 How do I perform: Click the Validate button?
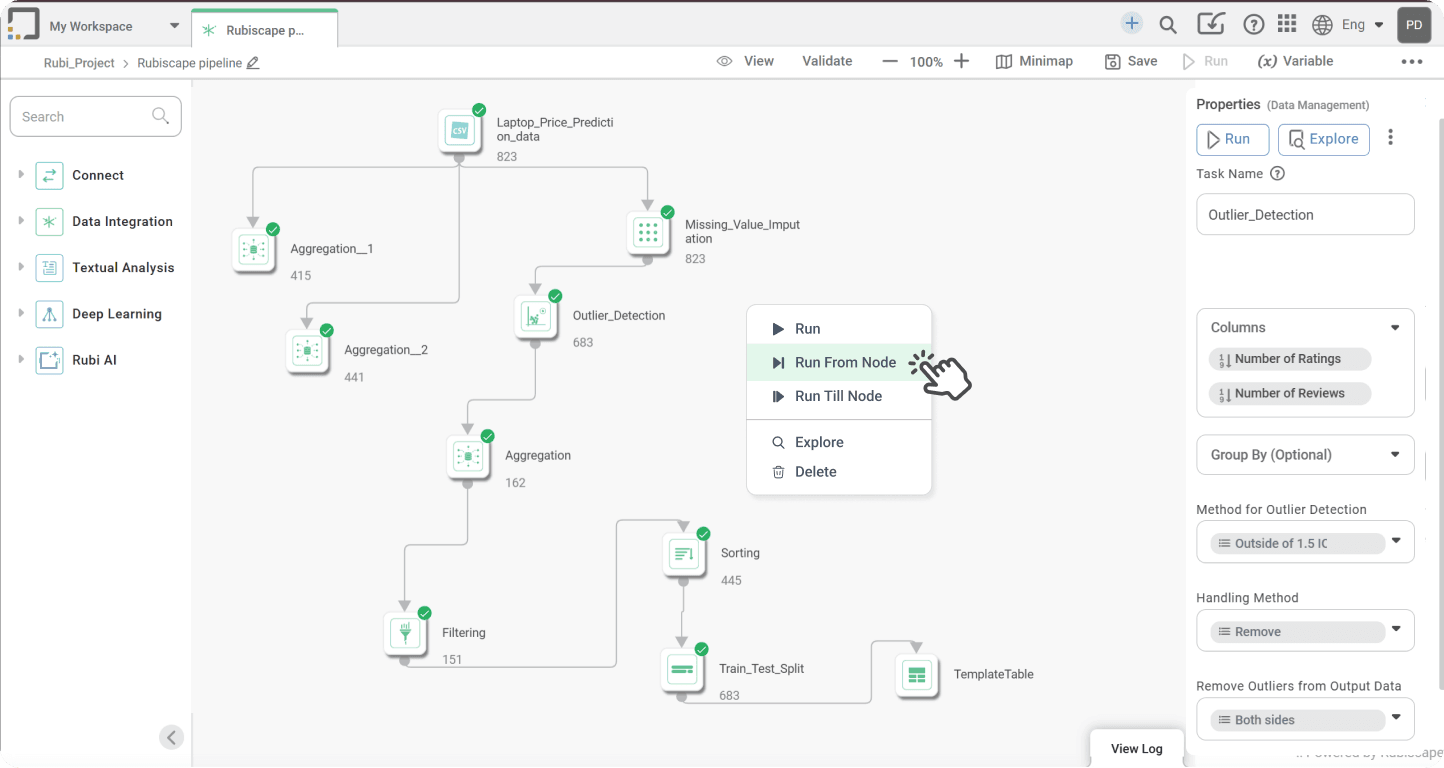[827, 61]
